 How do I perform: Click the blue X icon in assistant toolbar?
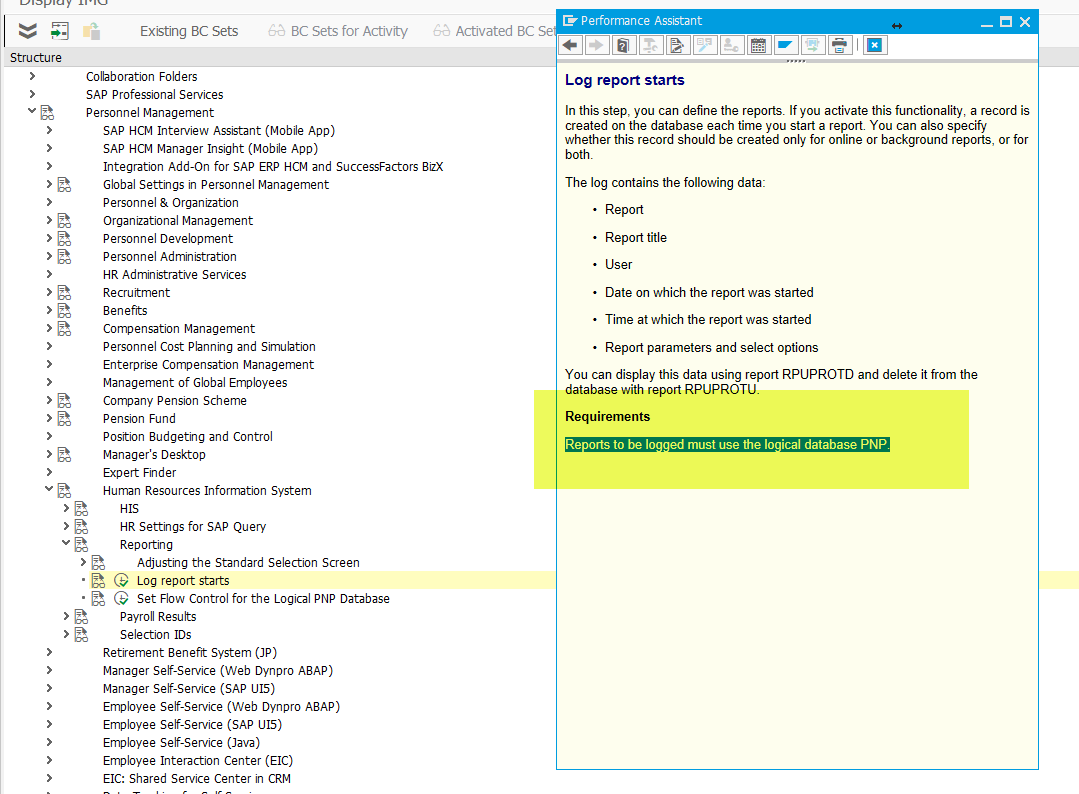(x=875, y=45)
